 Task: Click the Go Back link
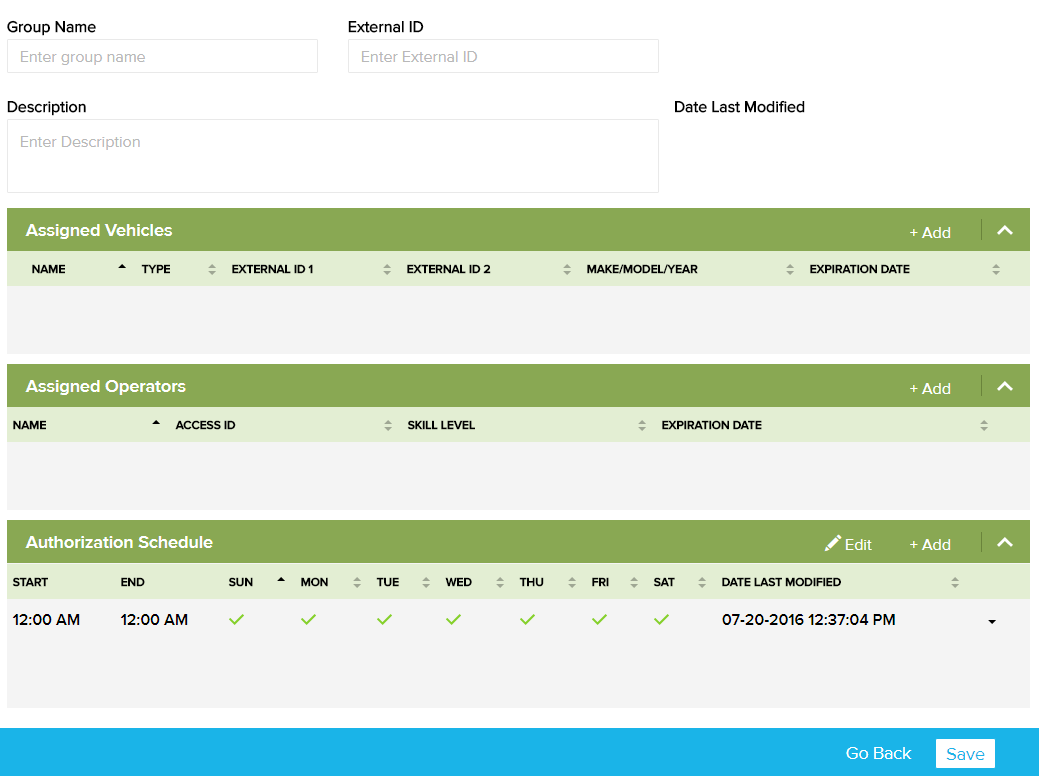tap(878, 754)
